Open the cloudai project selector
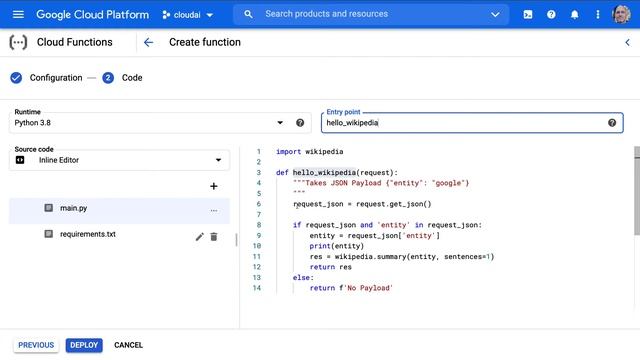Screen dimensions: 640x360 [x=187, y=15]
